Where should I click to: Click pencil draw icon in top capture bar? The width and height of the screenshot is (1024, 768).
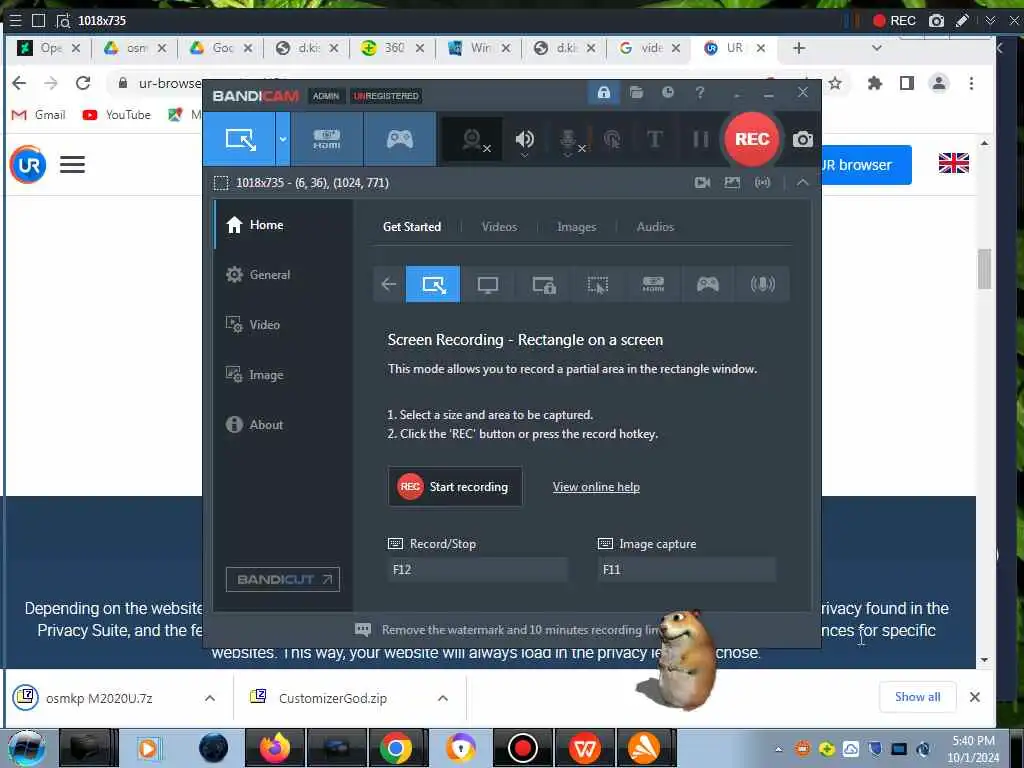coord(962,21)
